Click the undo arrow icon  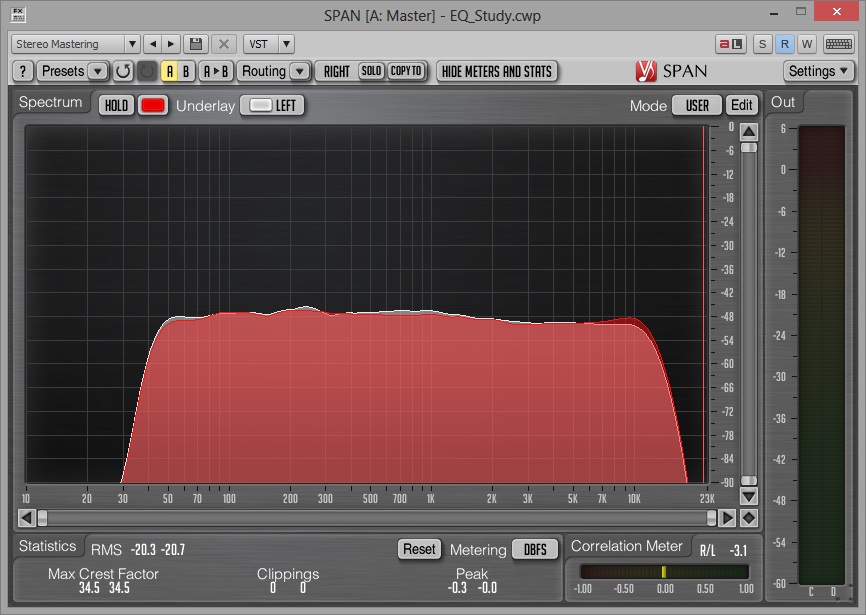tap(123, 71)
